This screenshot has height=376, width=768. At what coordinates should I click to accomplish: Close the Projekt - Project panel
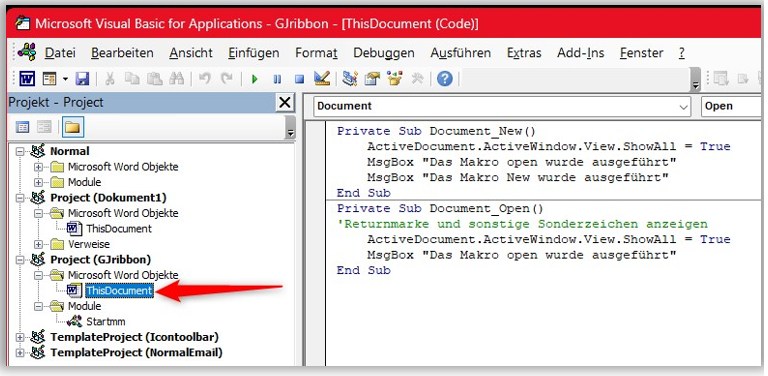click(x=284, y=103)
